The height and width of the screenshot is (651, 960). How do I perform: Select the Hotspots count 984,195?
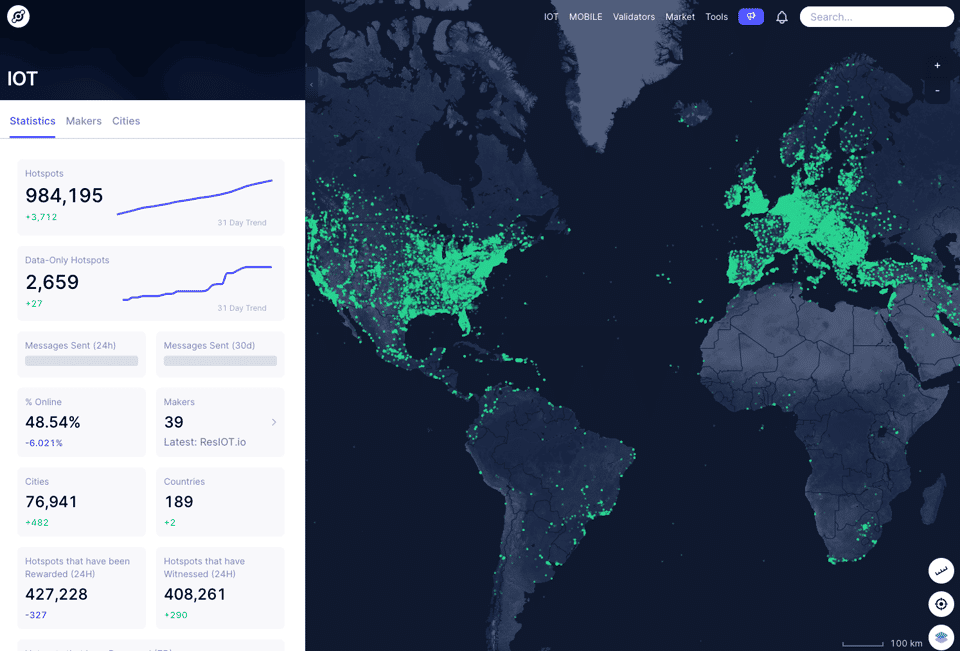pos(64,195)
